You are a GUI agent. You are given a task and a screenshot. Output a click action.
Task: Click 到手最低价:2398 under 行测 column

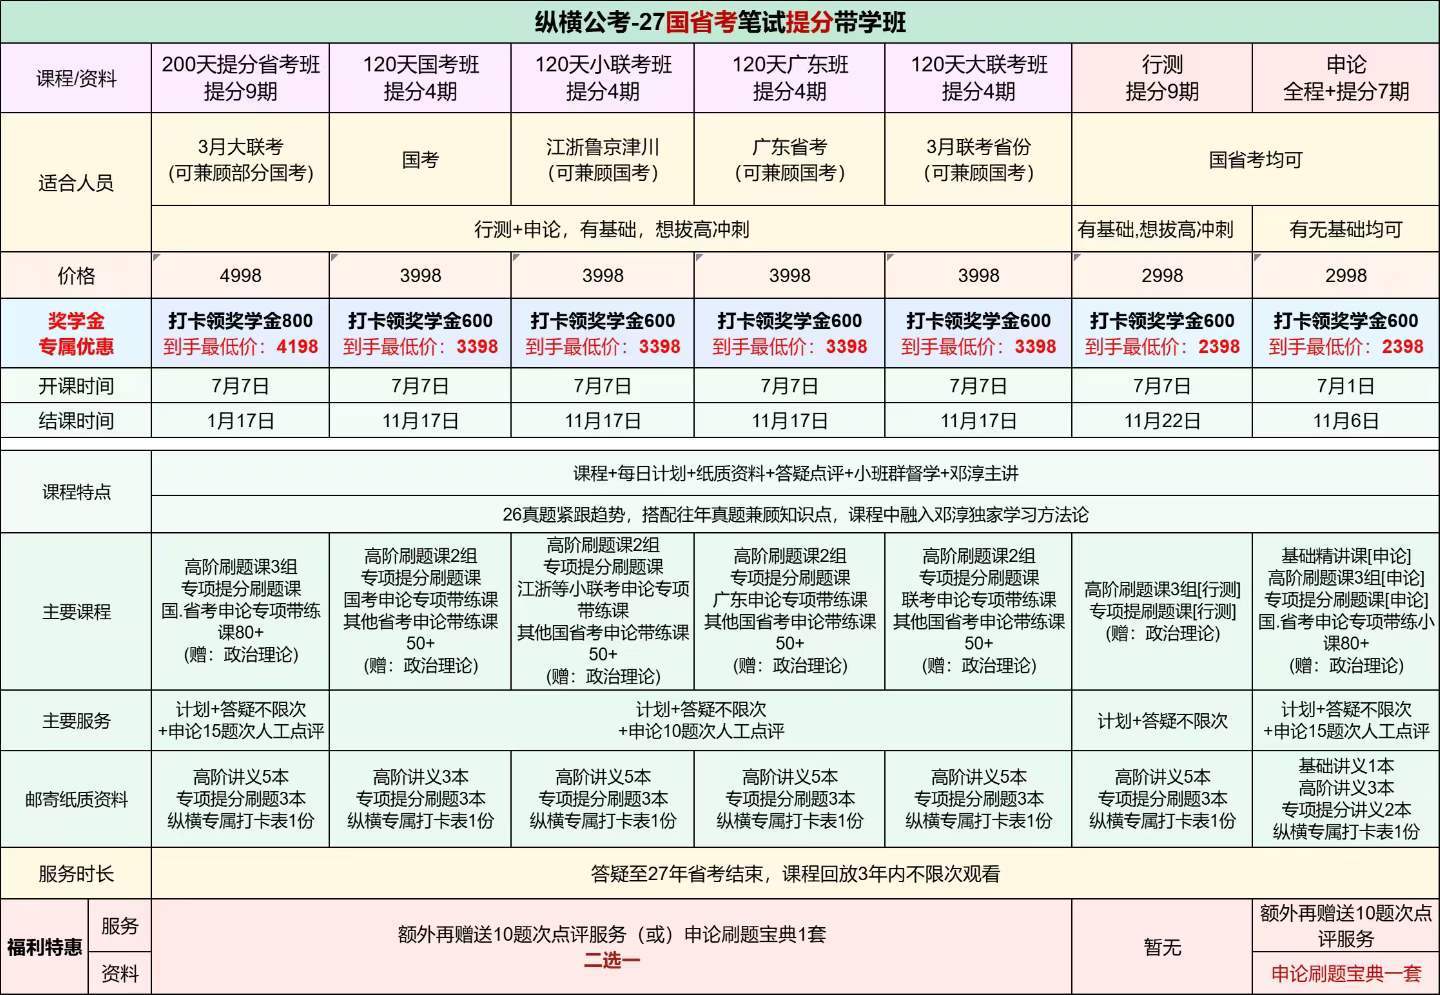[x=1162, y=346]
